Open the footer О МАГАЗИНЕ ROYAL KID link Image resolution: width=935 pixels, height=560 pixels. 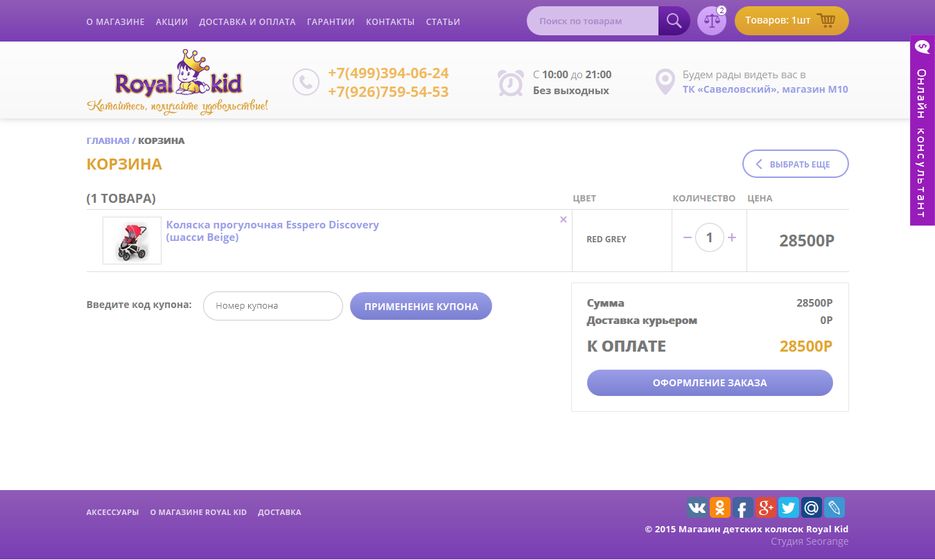(x=198, y=512)
